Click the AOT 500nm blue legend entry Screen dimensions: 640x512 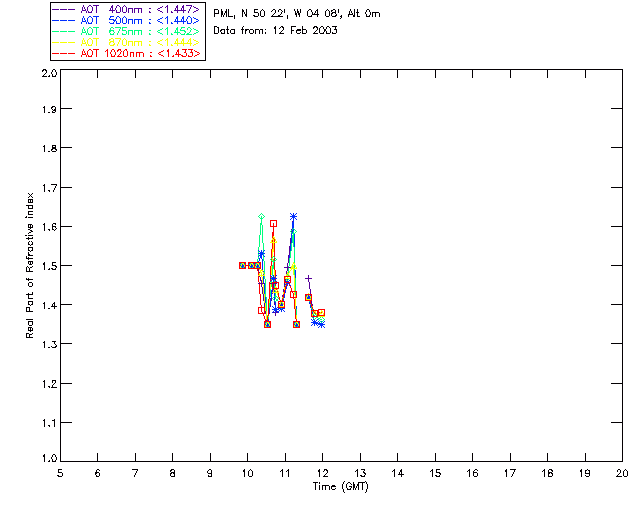126,20
